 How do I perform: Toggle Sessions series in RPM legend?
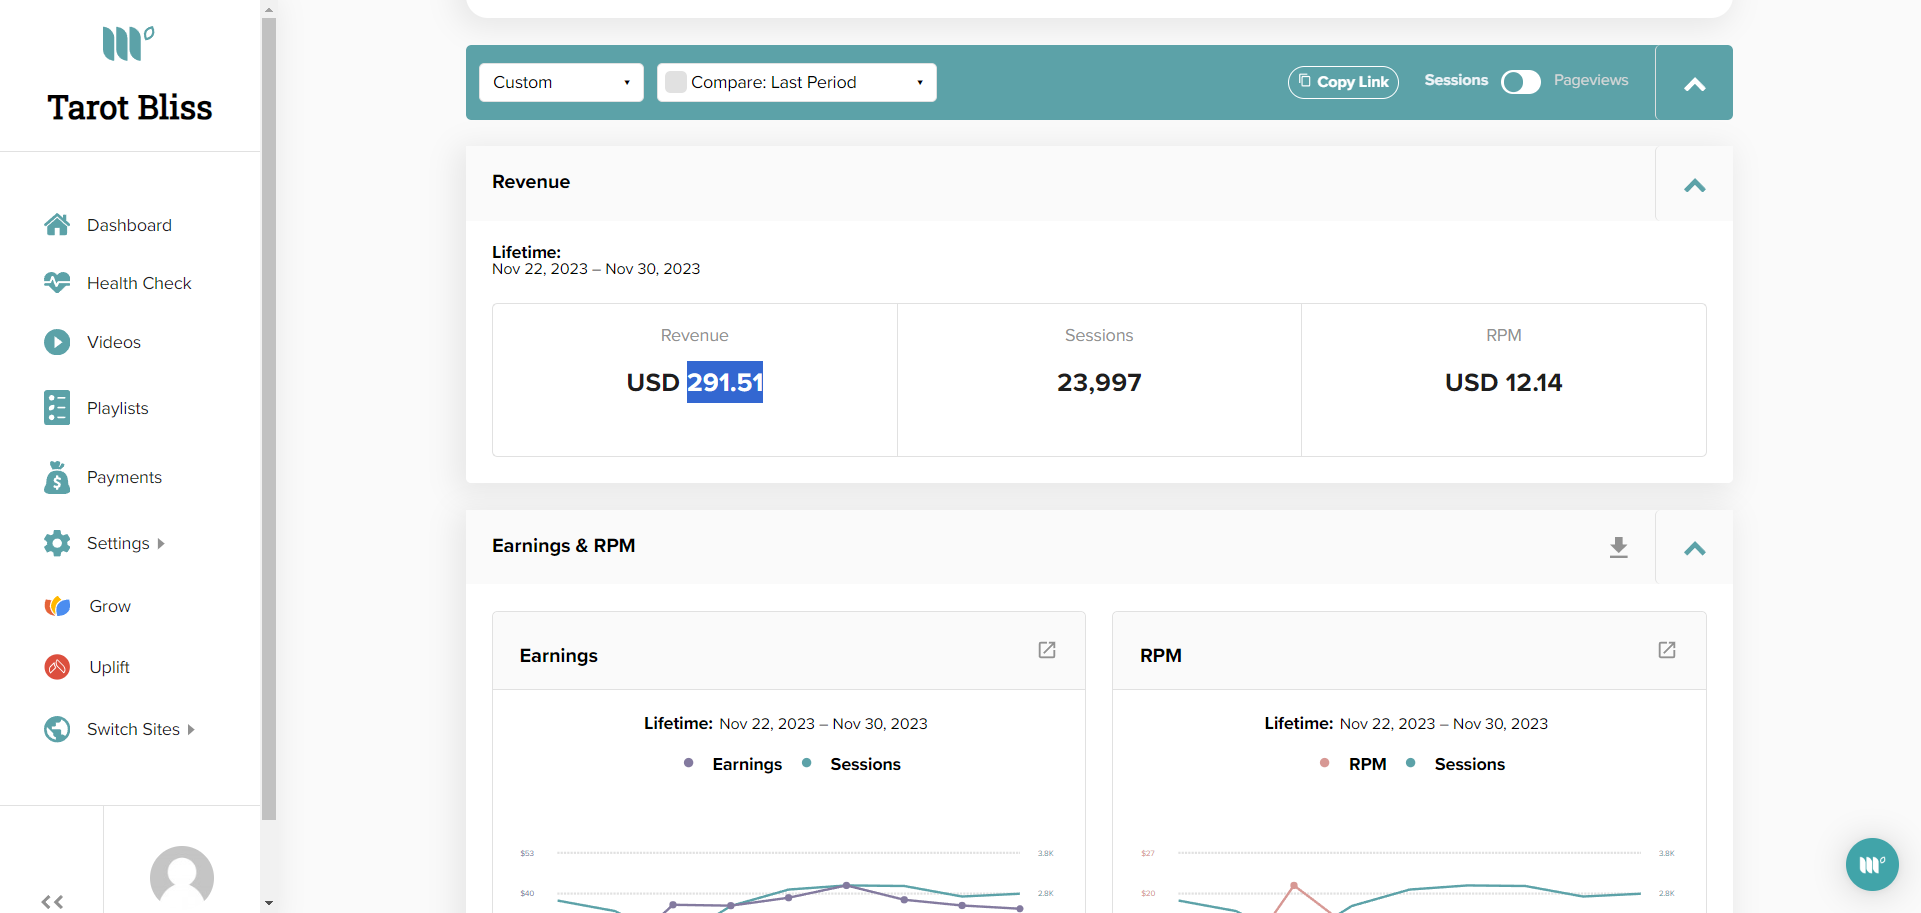tap(1455, 764)
